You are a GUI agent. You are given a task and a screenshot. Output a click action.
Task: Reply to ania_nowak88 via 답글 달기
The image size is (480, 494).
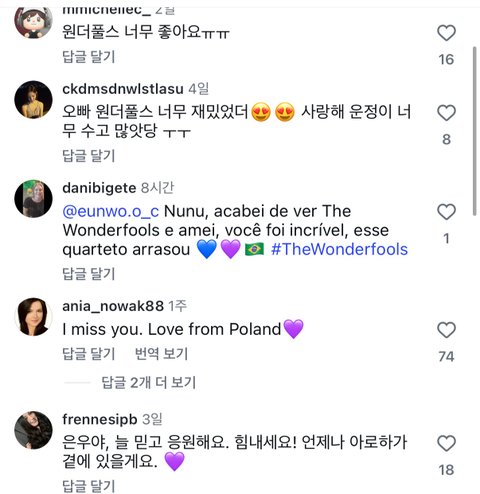pyautogui.click(x=89, y=353)
